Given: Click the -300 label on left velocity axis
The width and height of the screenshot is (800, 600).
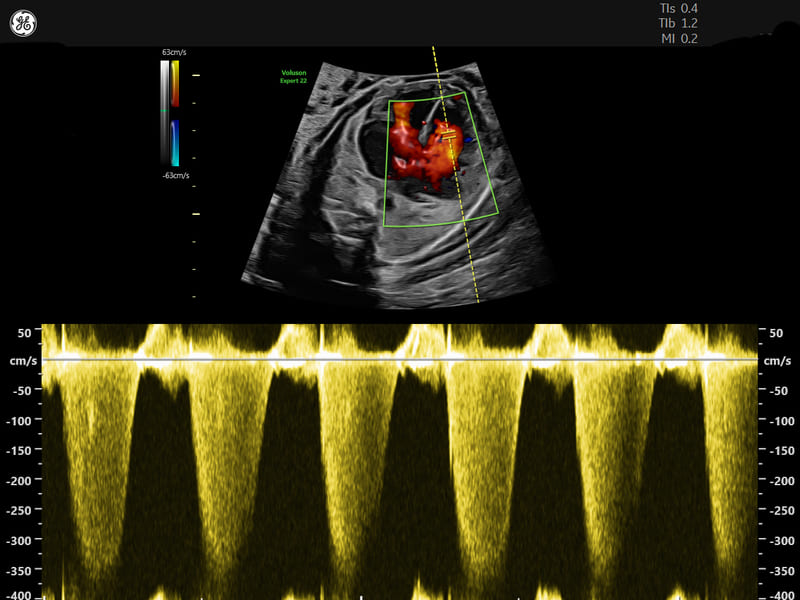Looking at the screenshot, I should click(22, 540).
